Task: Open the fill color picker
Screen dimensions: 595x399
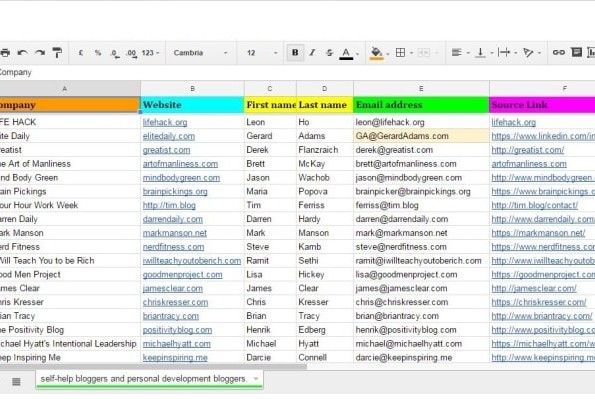Action: coord(376,53)
